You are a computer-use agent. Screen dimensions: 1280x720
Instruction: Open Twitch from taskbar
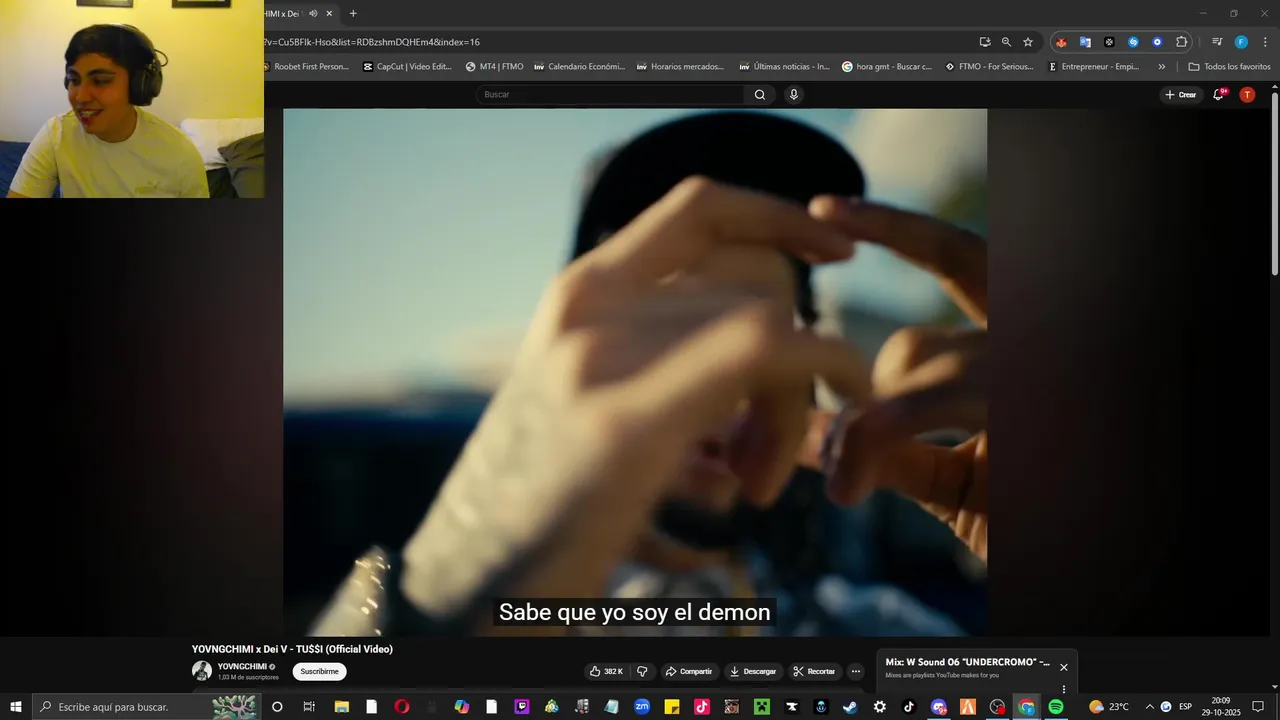point(522,707)
